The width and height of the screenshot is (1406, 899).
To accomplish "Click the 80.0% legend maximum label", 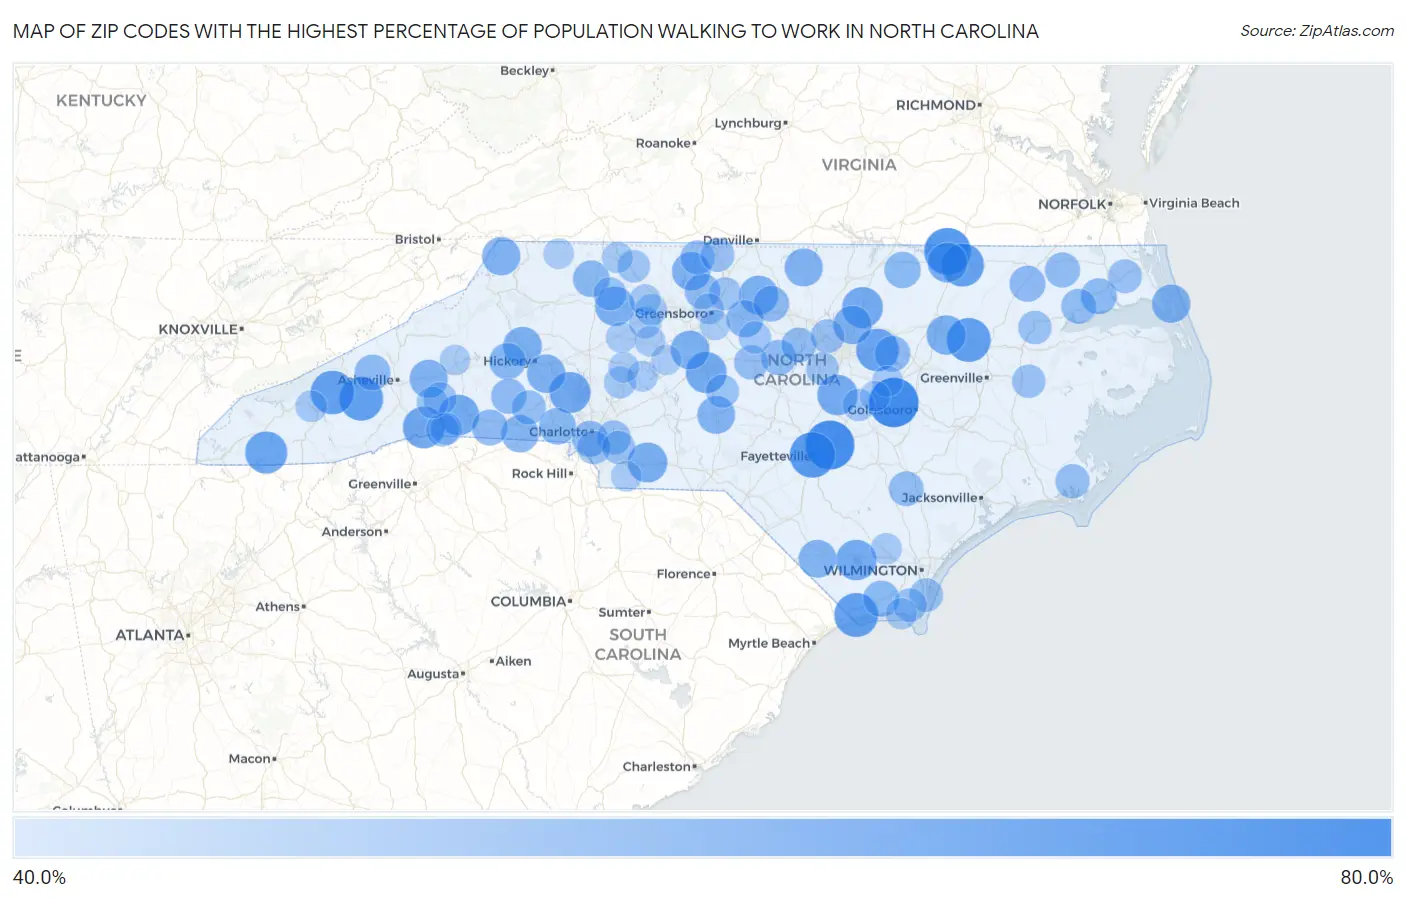I will [x=1366, y=878].
